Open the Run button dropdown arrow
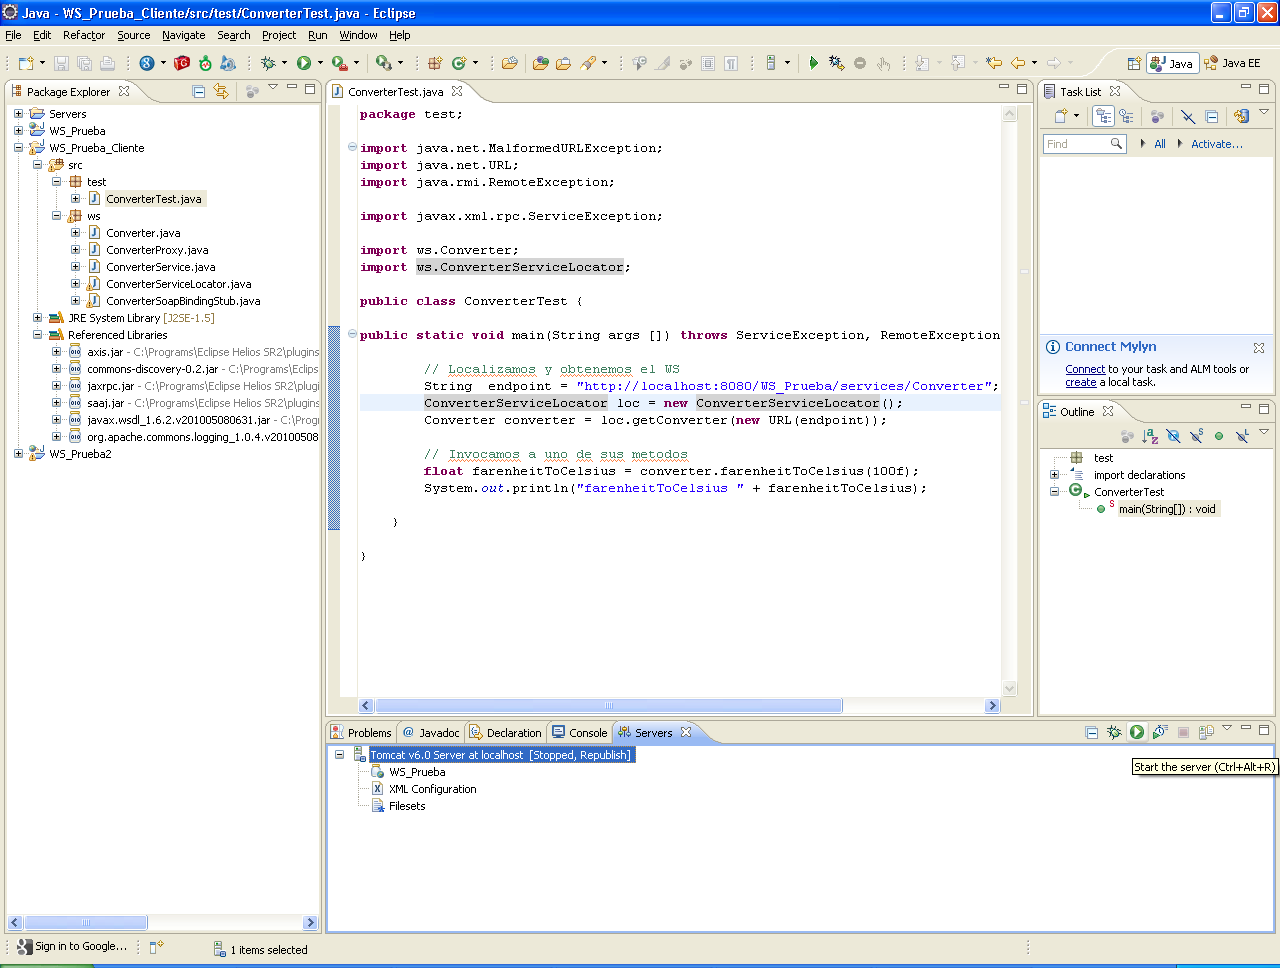This screenshot has height=968, width=1280. click(x=320, y=63)
